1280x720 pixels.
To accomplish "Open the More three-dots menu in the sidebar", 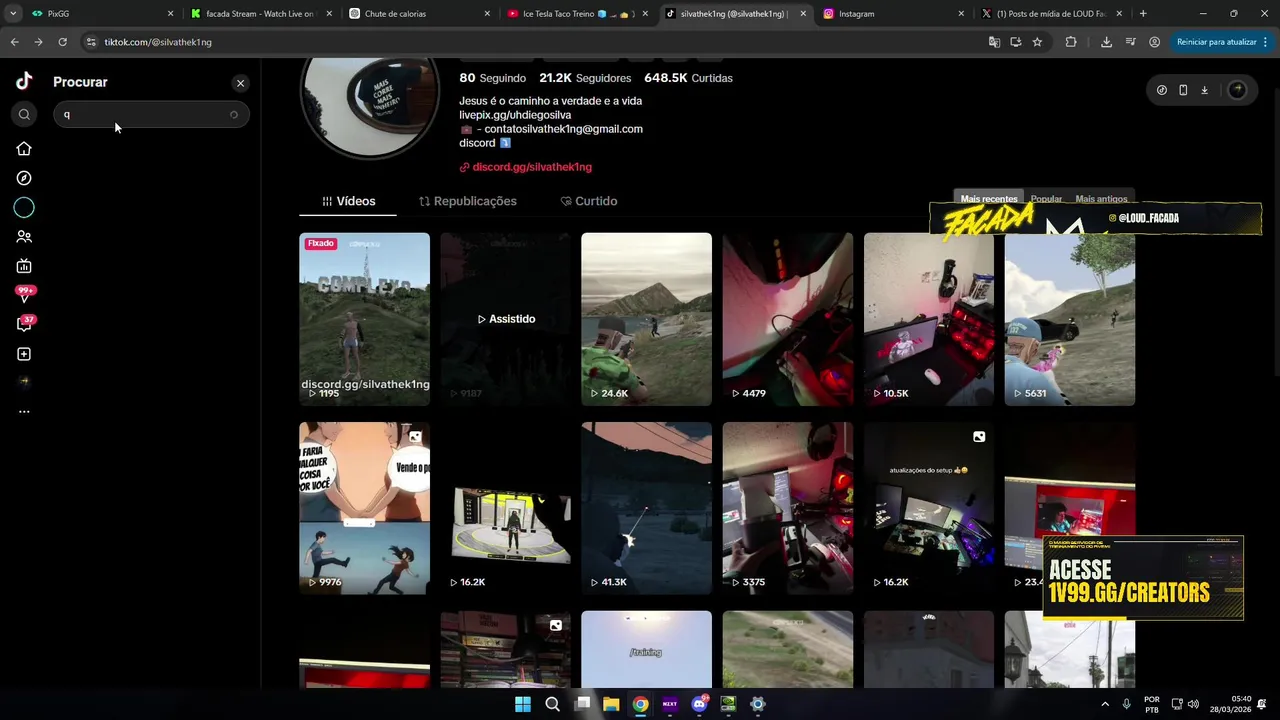I will pos(24,411).
